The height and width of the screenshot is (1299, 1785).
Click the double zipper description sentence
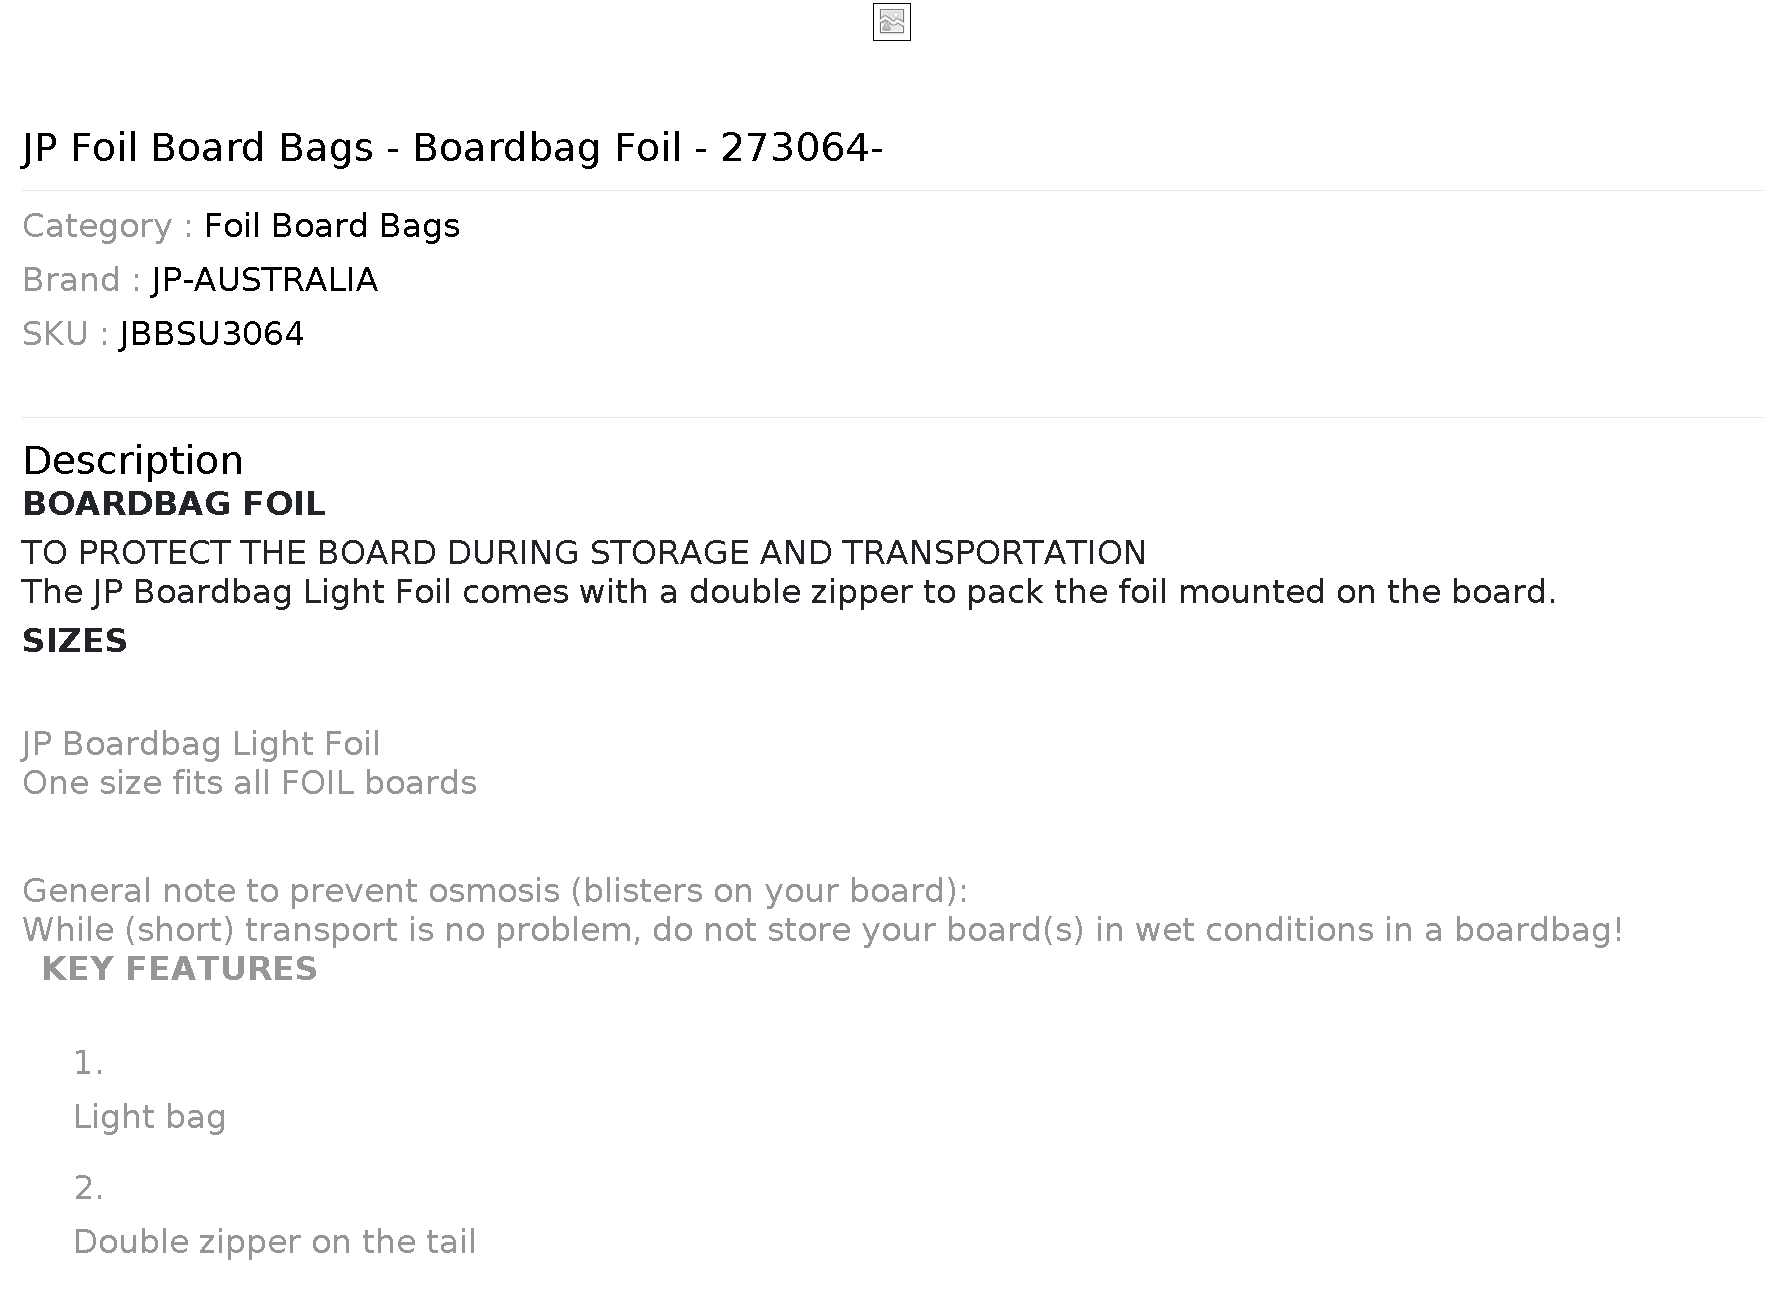click(789, 592)
